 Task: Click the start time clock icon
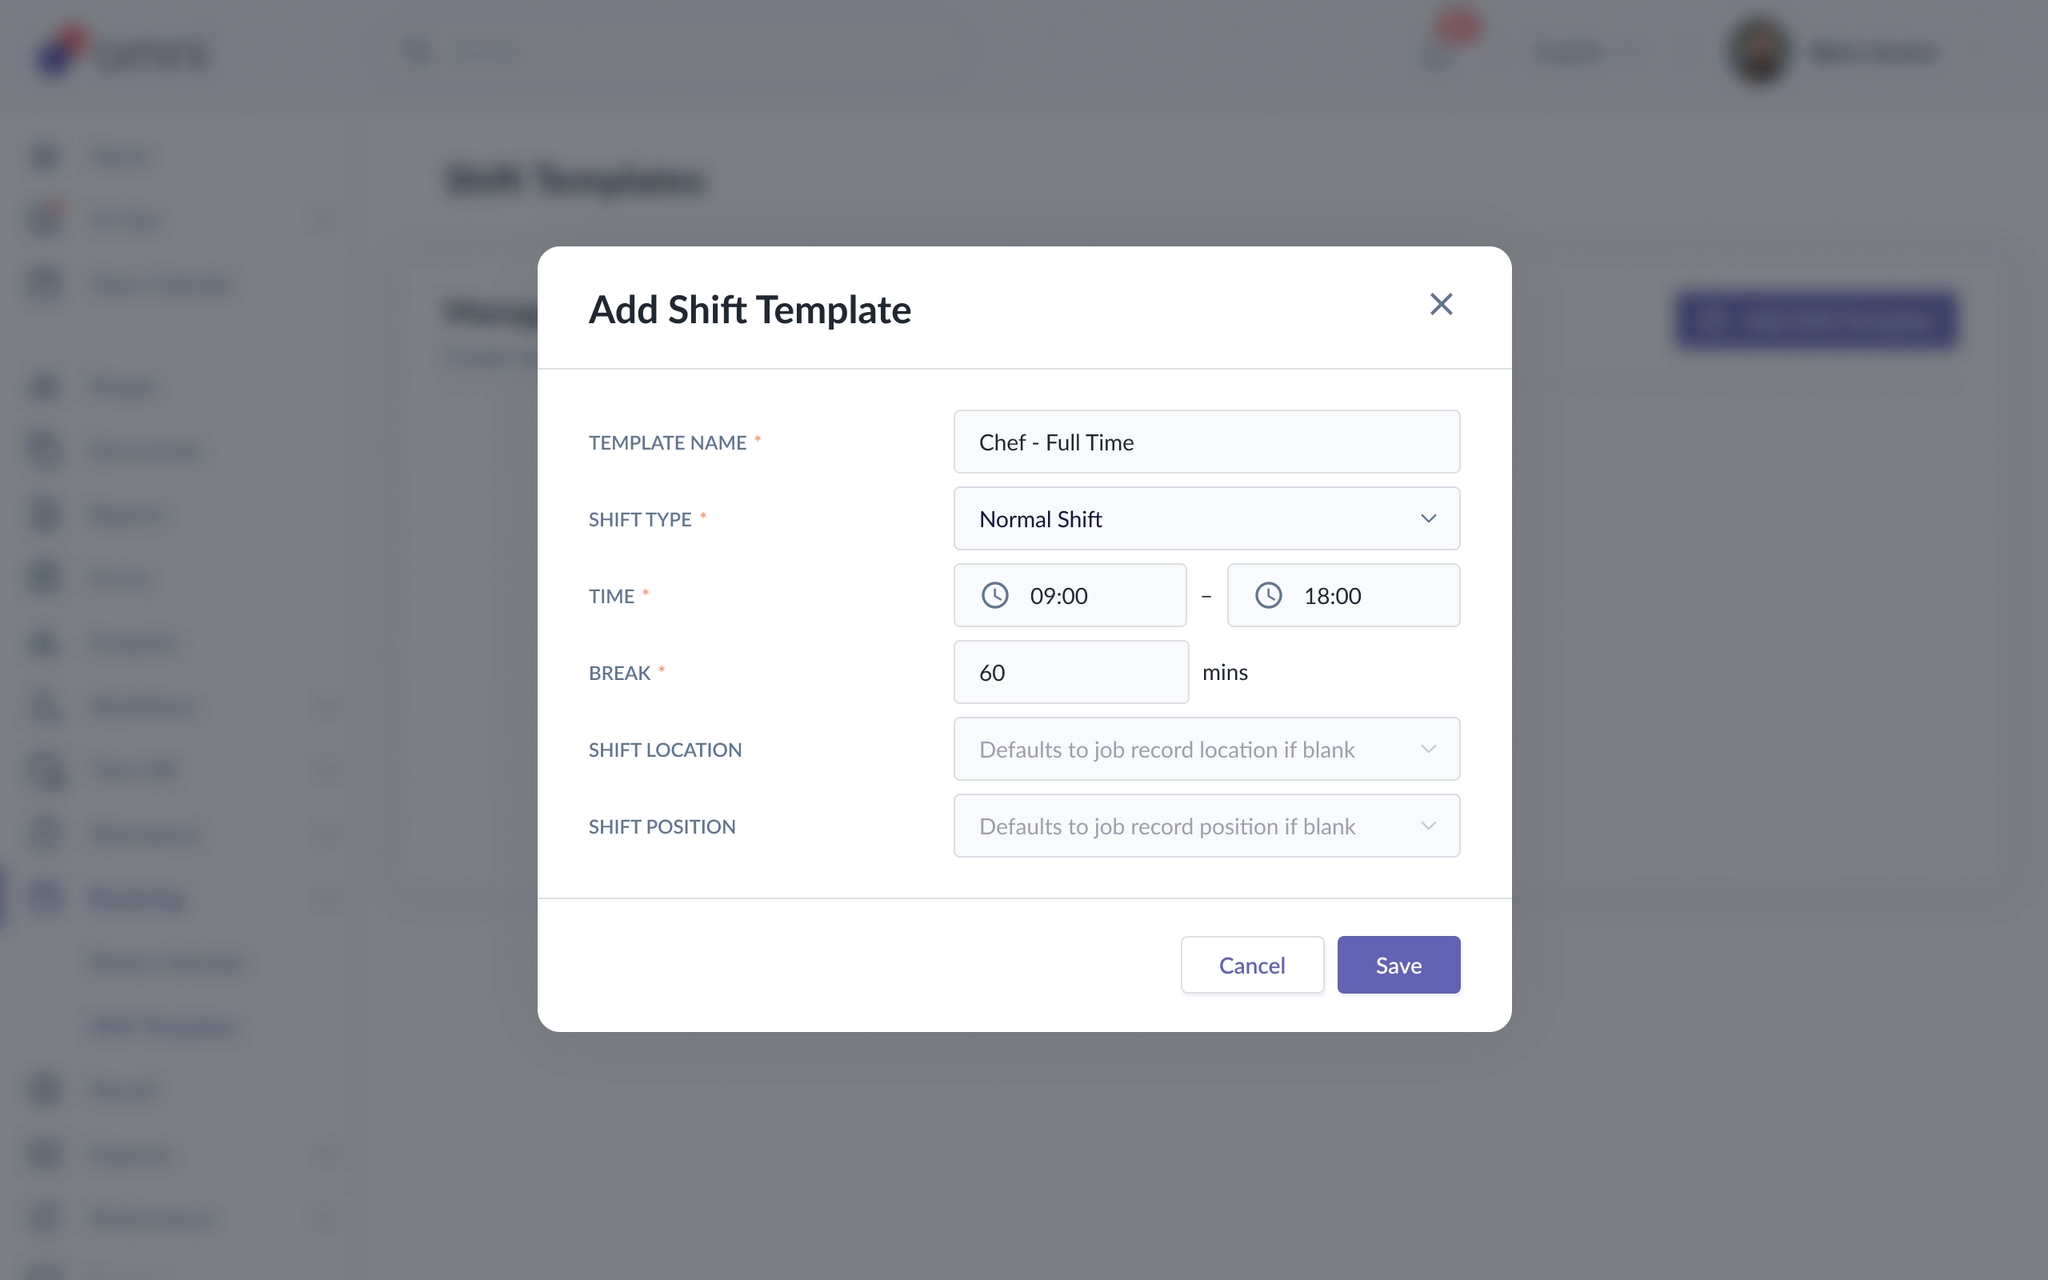(x=994, y=596)
